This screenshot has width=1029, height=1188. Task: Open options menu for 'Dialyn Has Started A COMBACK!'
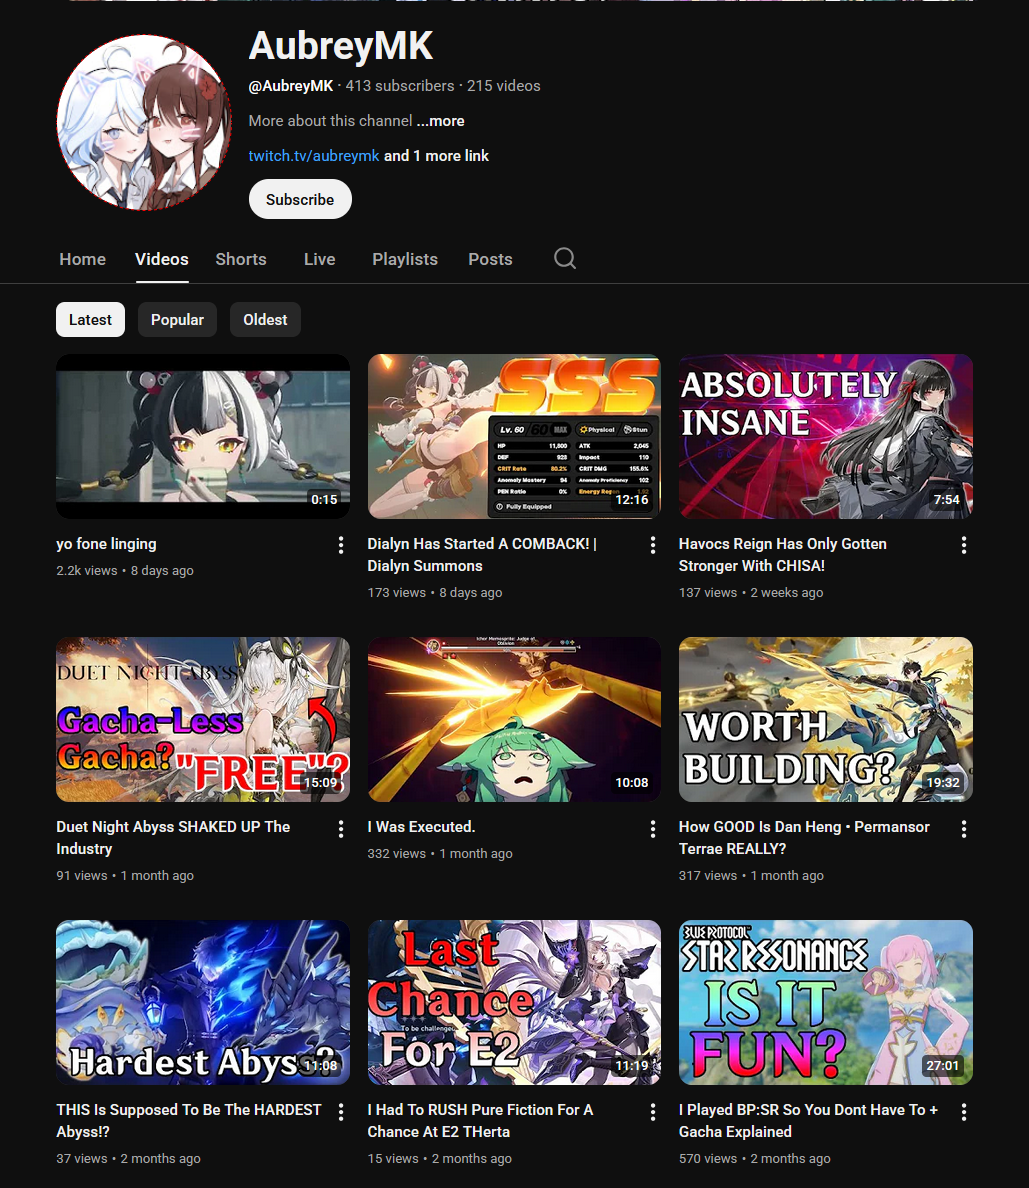tap(652, 545)
